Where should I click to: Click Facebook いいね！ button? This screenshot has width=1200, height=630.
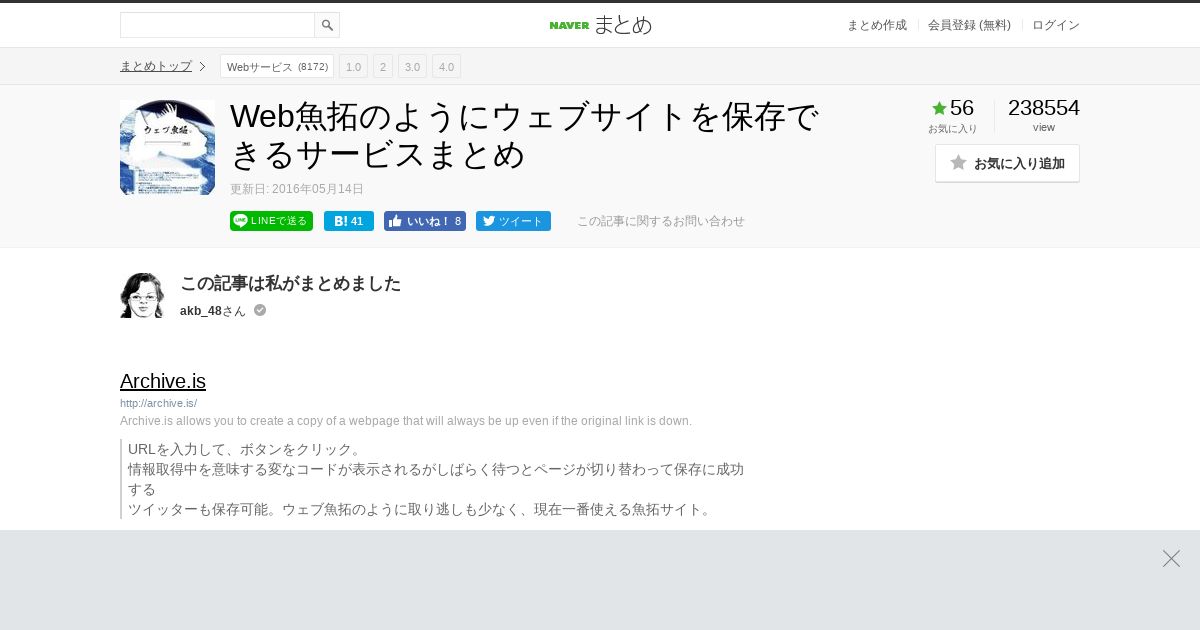click(425, 221)
